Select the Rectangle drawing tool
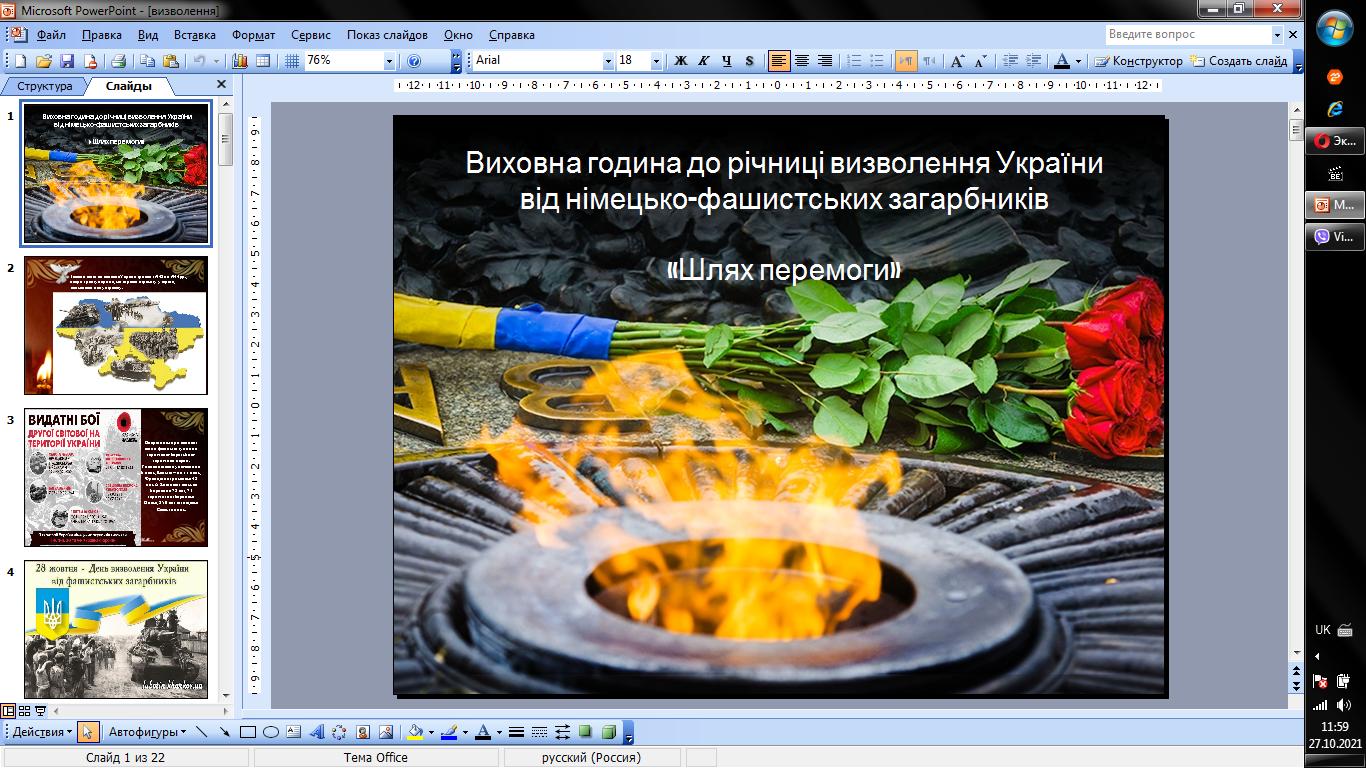 pos(249,732)
